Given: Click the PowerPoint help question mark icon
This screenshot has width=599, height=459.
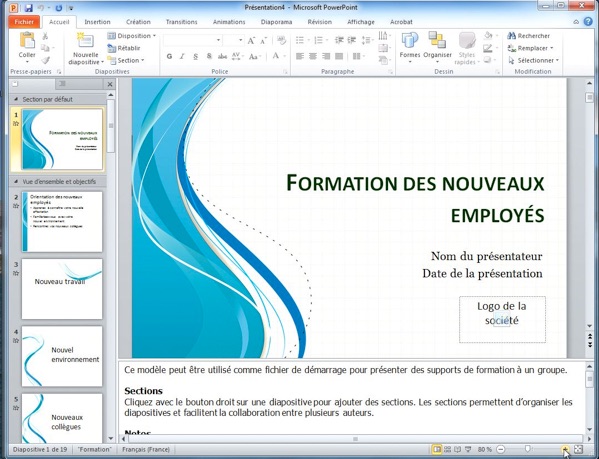Looking at the screenshot, I should tap(588, 22).
